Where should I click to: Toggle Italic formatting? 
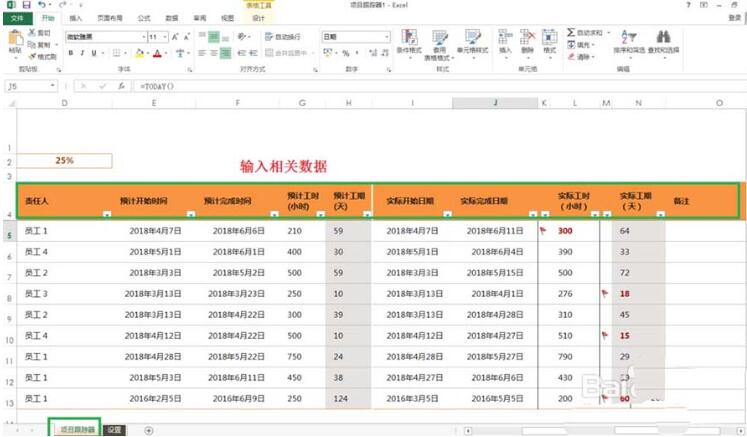[82, 53]
